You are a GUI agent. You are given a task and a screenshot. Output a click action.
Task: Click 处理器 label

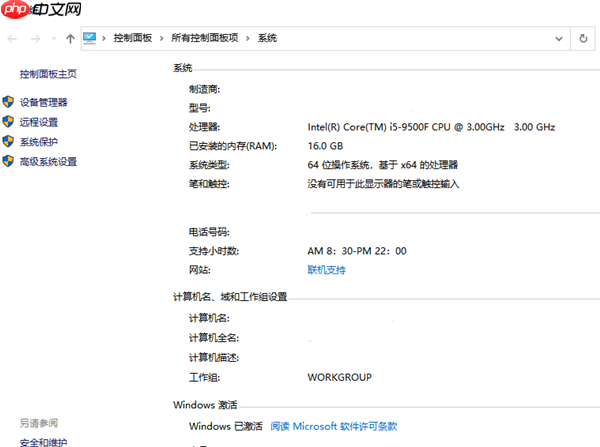204,127
